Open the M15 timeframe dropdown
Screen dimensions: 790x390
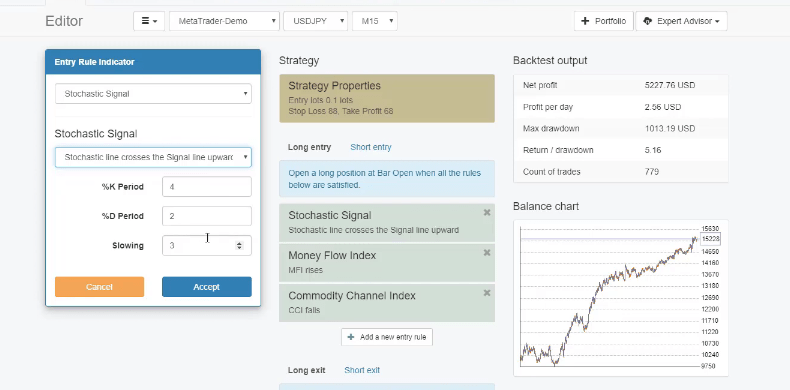pyautogui.click(x=375, y=21)
